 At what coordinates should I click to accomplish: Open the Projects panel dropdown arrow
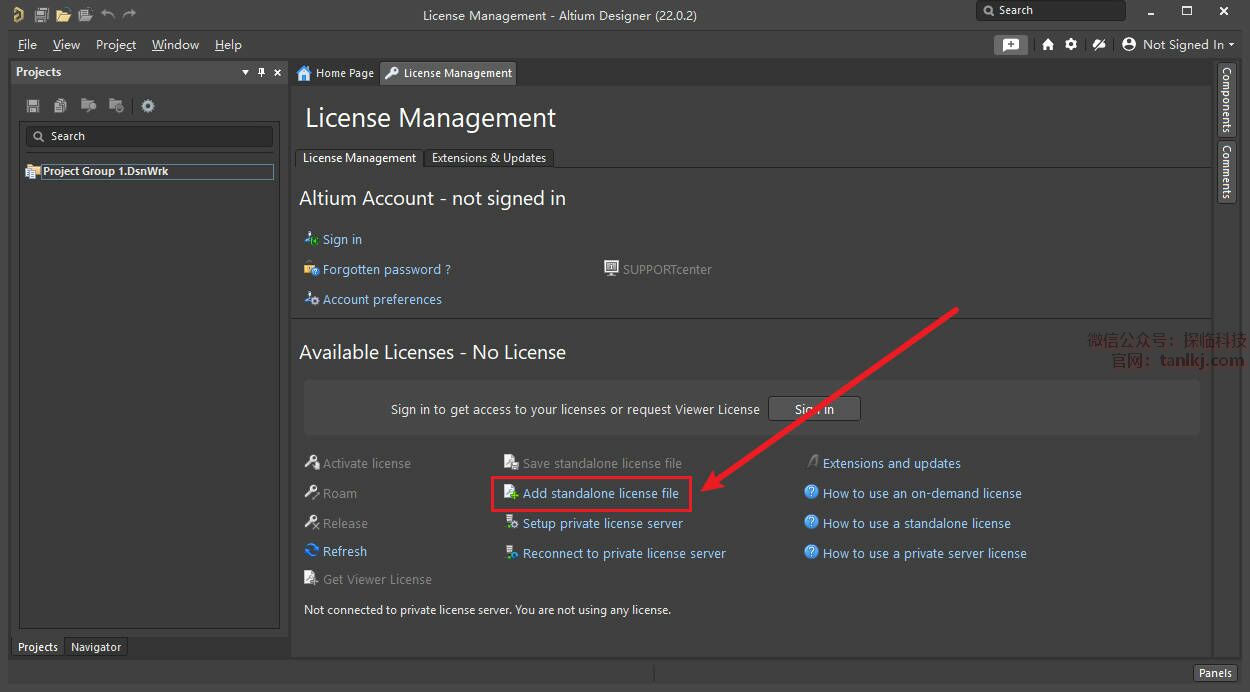click(x=246, y=72)
